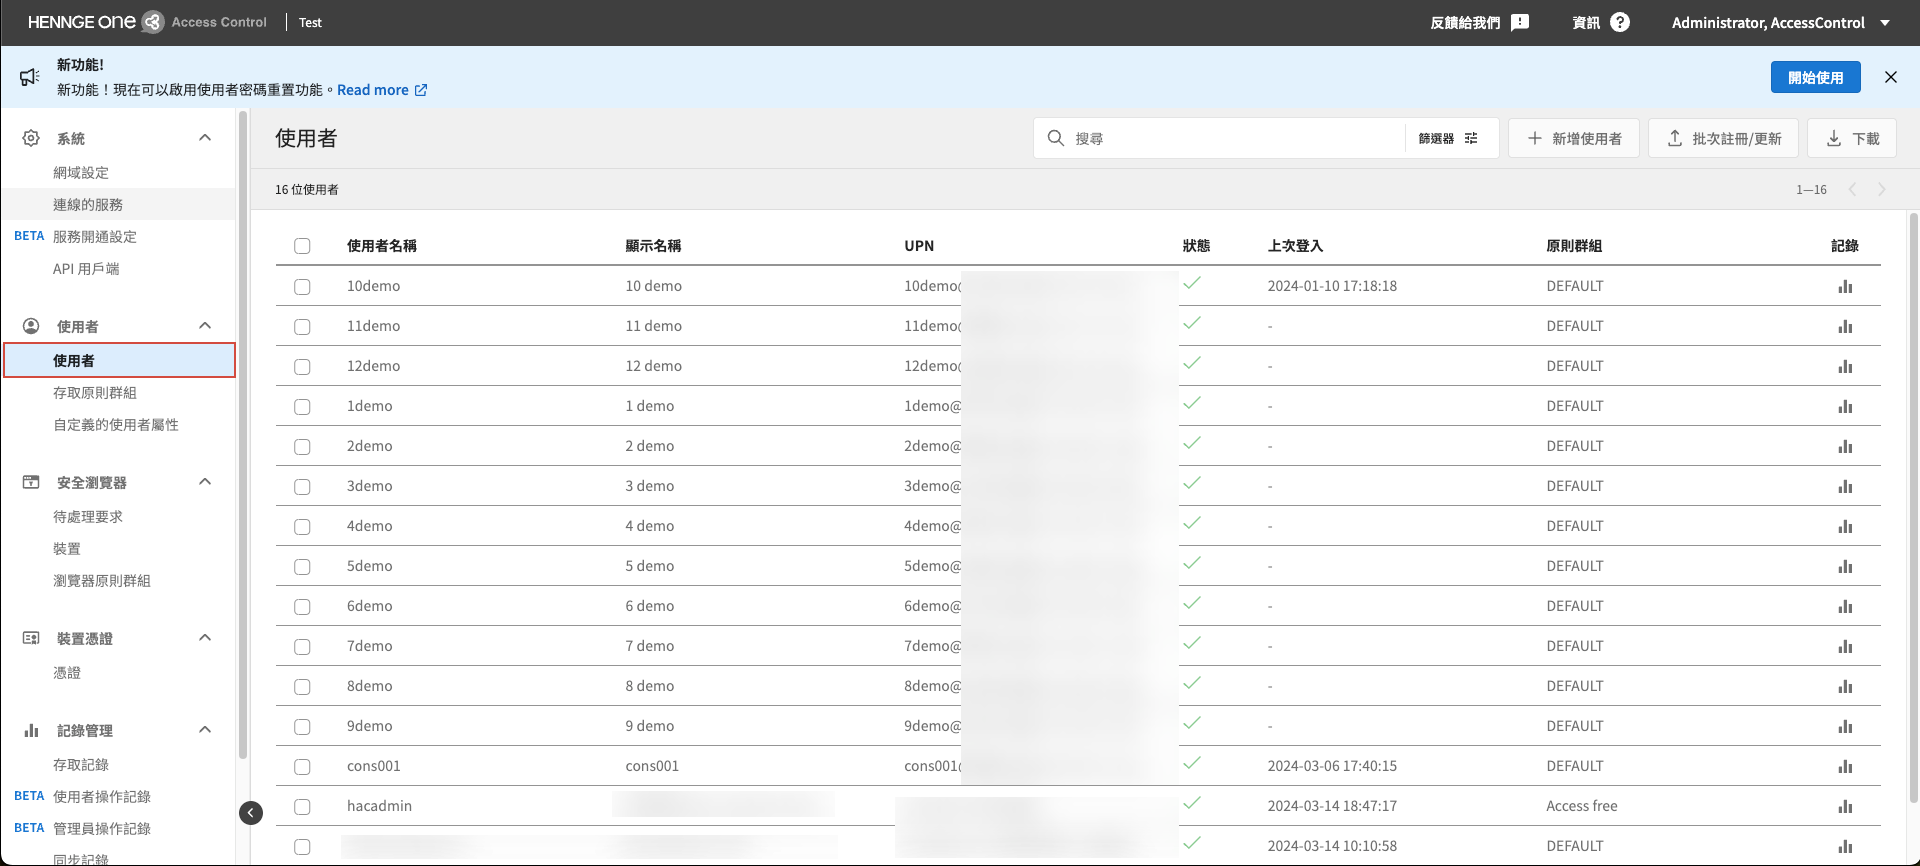Image resolution: width=1920 pixels, height=866 pixels.
Task: Collapse the 系統 sidebar section
Action: click(205, 138)
